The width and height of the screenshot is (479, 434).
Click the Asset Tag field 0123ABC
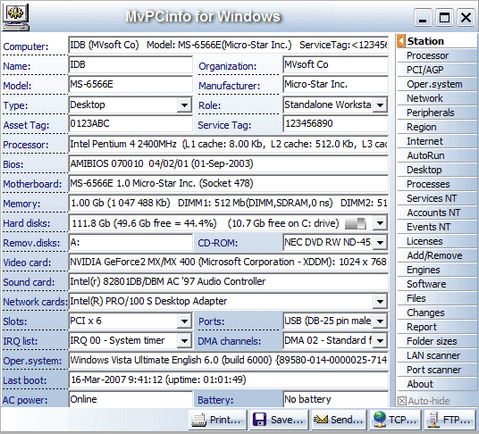click(130, 124)
